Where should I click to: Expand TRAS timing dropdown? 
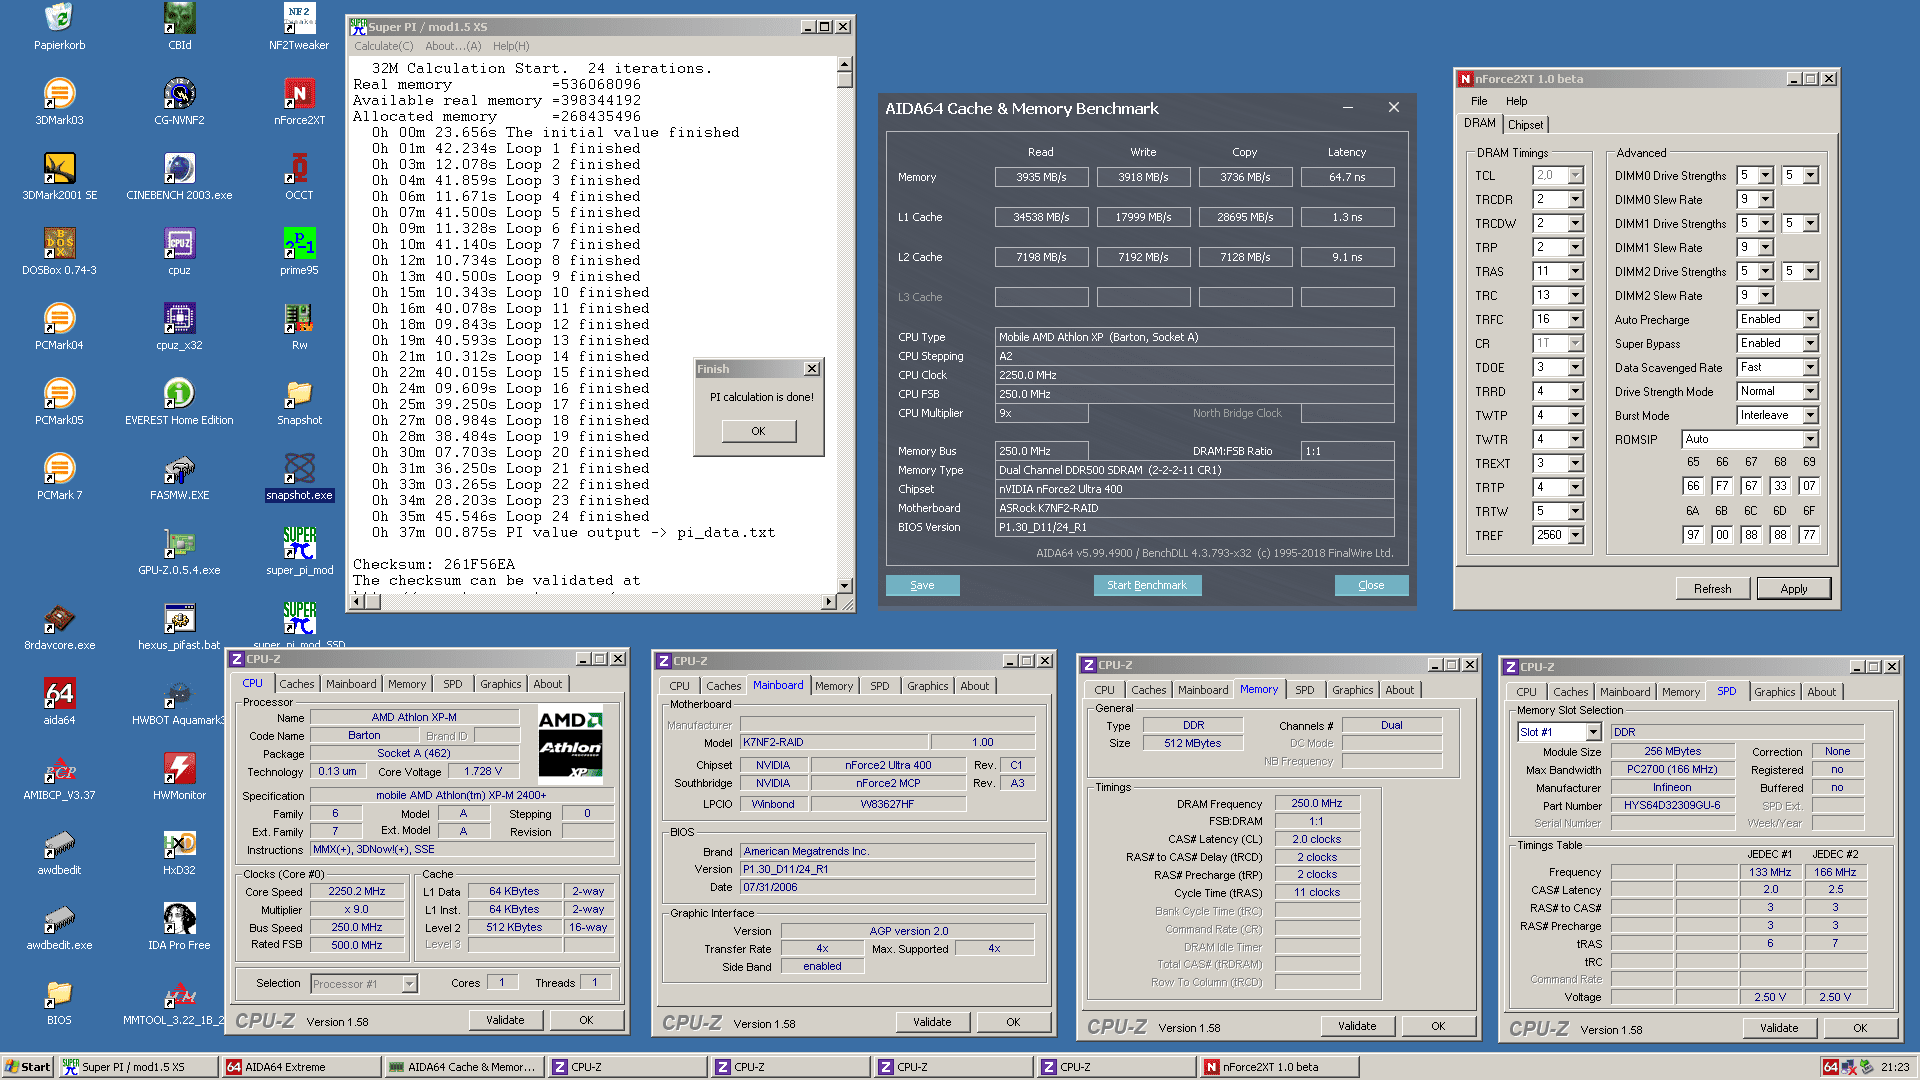coord(1575,272)
